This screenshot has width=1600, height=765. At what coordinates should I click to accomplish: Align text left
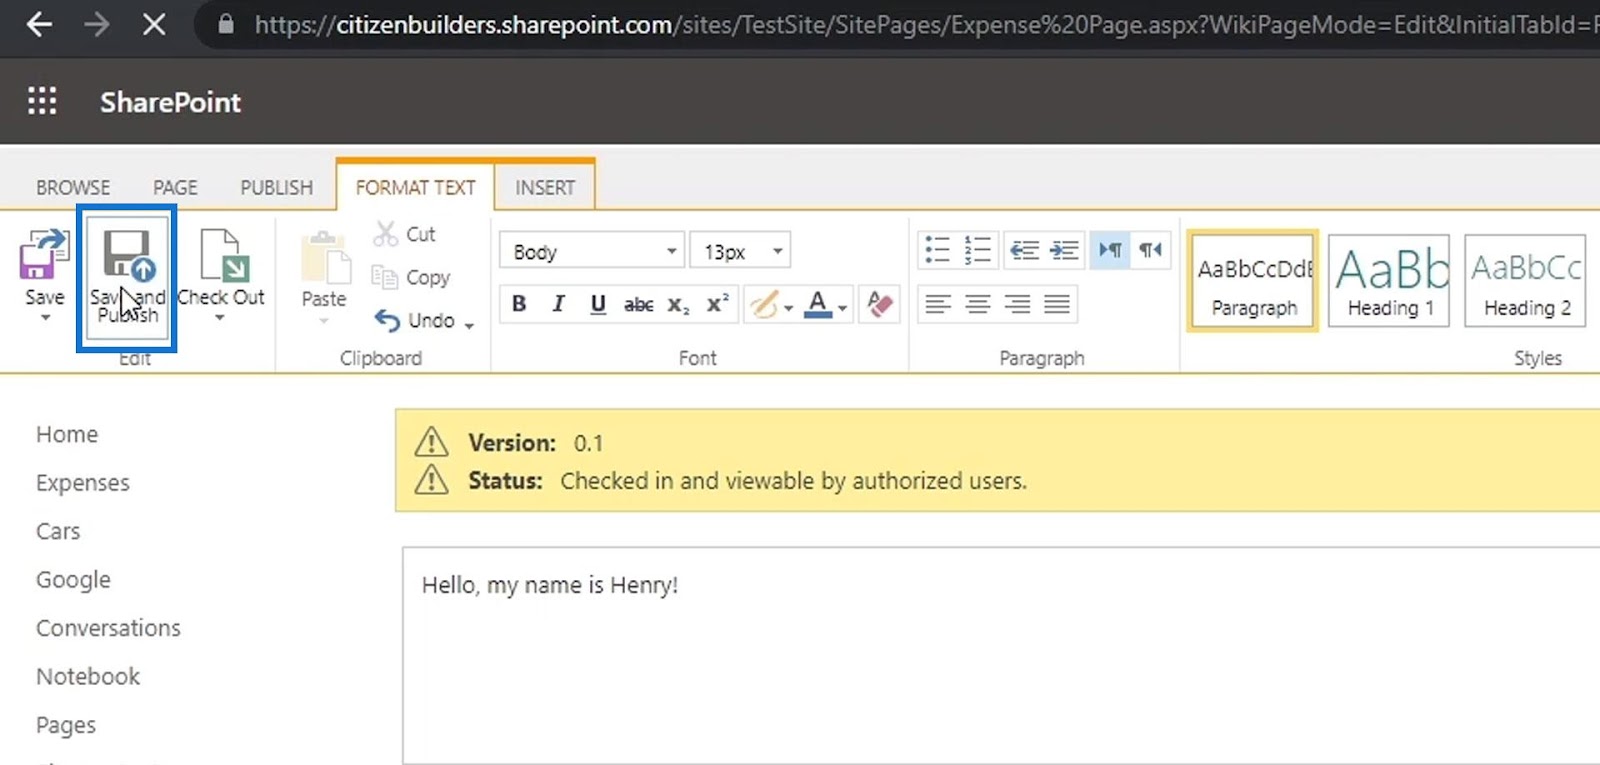tap(938, 304)
